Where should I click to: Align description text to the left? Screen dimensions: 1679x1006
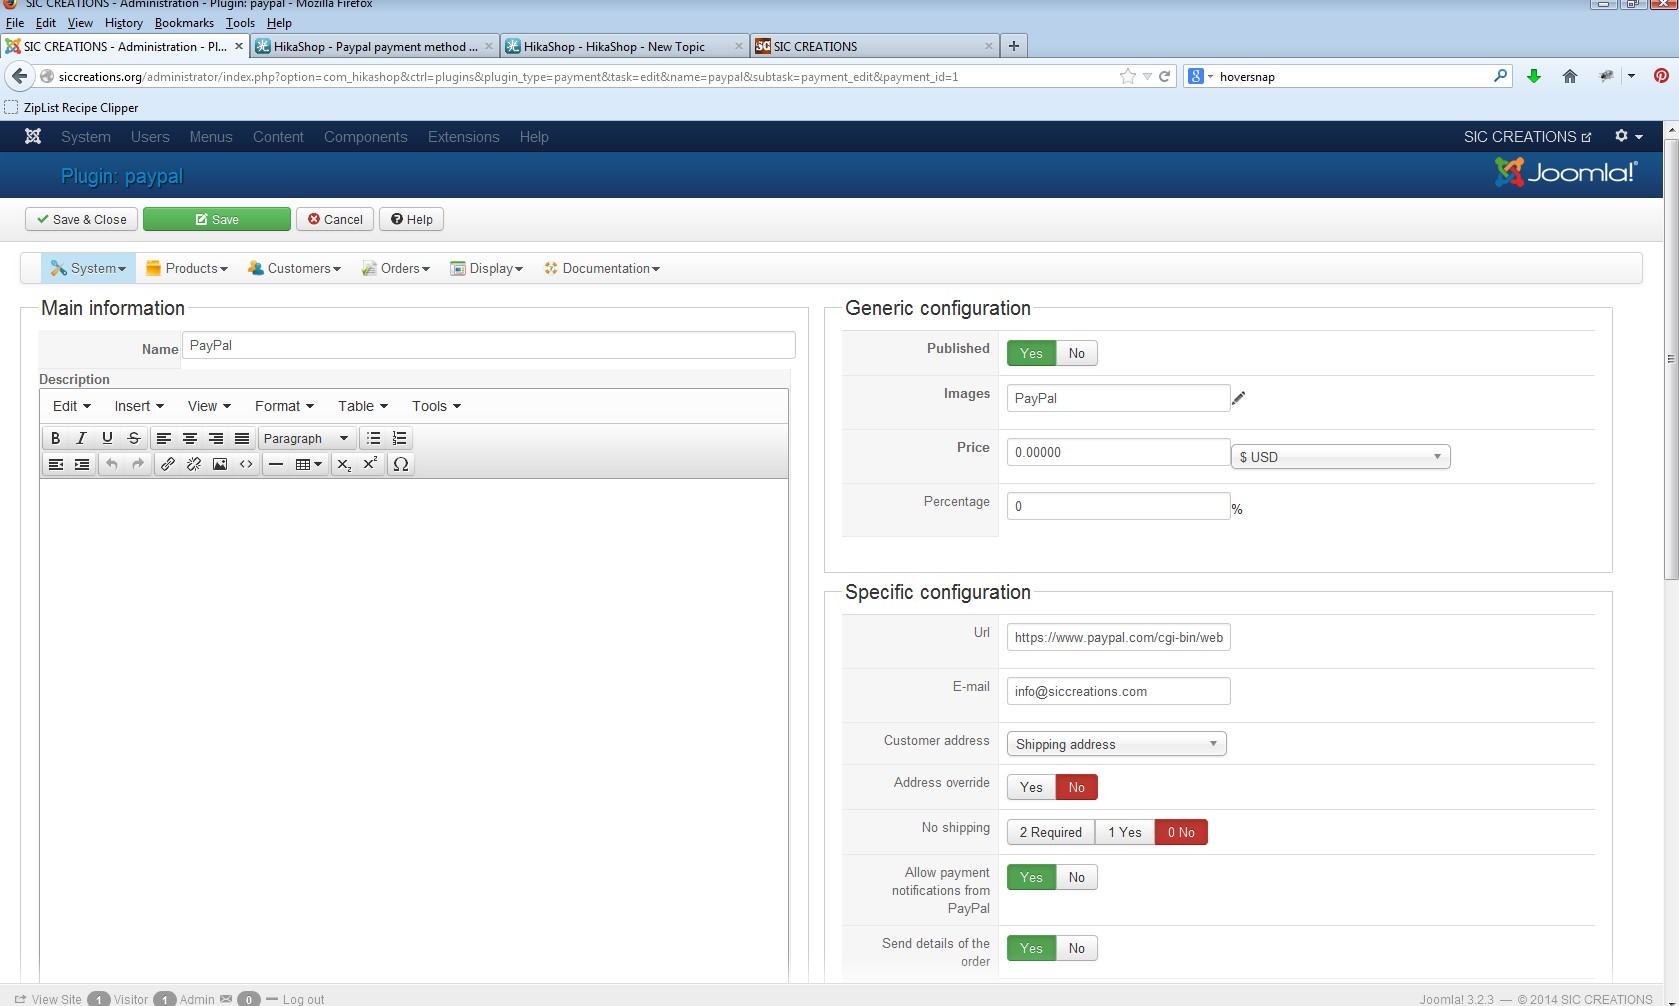(x=164, y=438)
